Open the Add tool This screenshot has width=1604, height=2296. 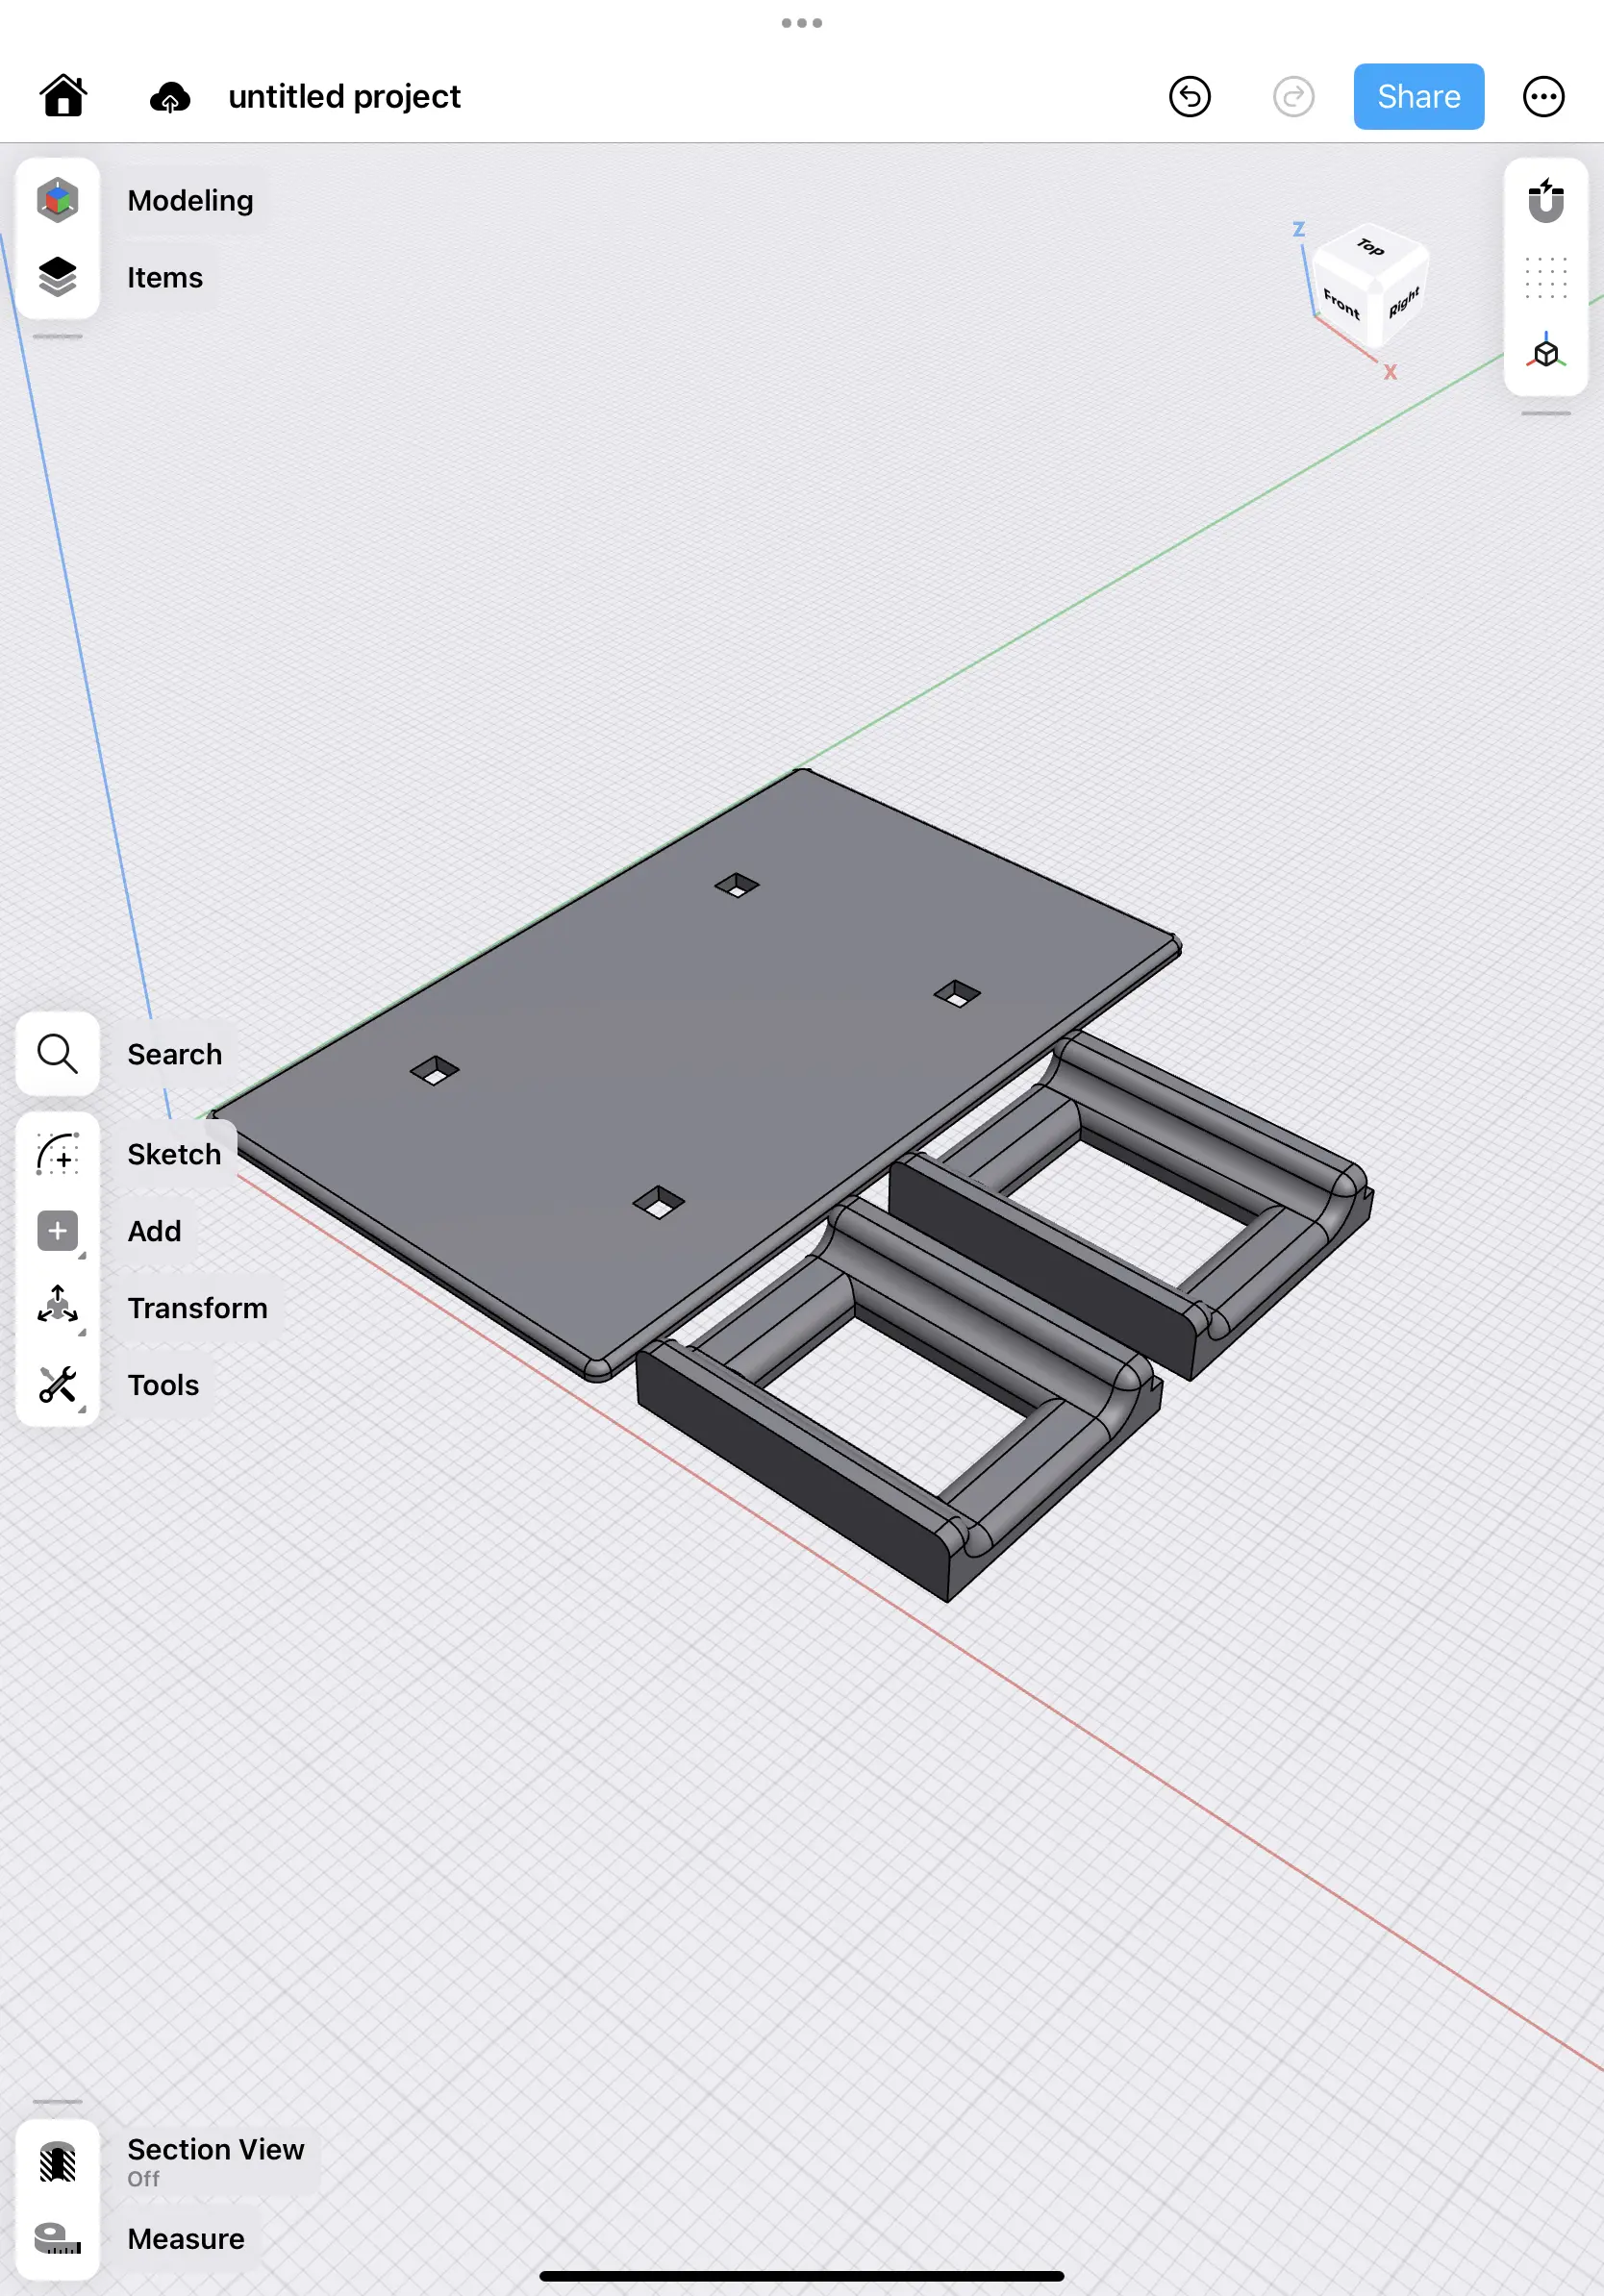57,1231
